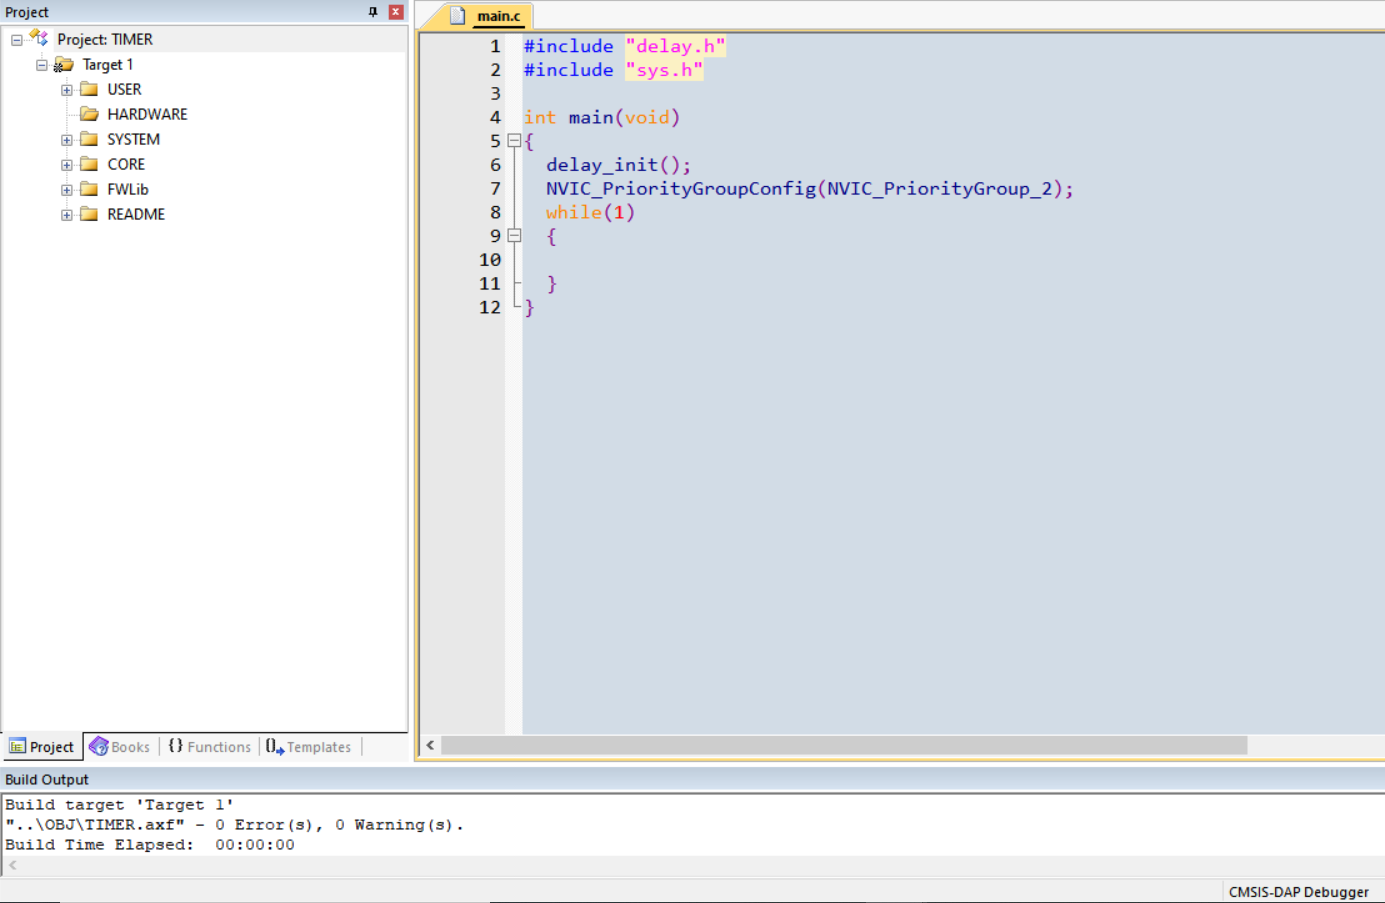Click the "delay.h" include string

point(675,46)
